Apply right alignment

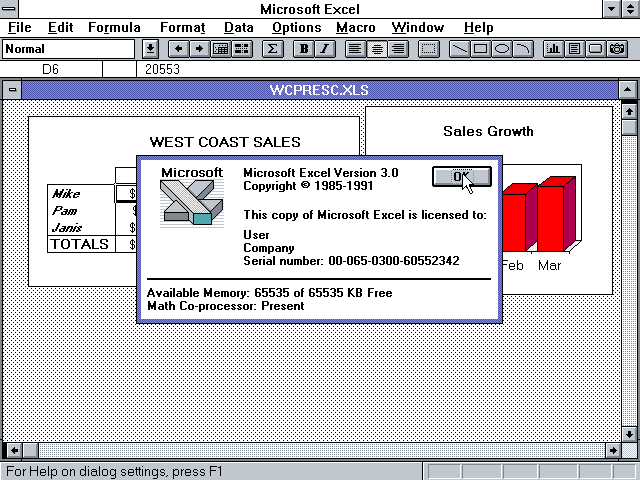398,49
